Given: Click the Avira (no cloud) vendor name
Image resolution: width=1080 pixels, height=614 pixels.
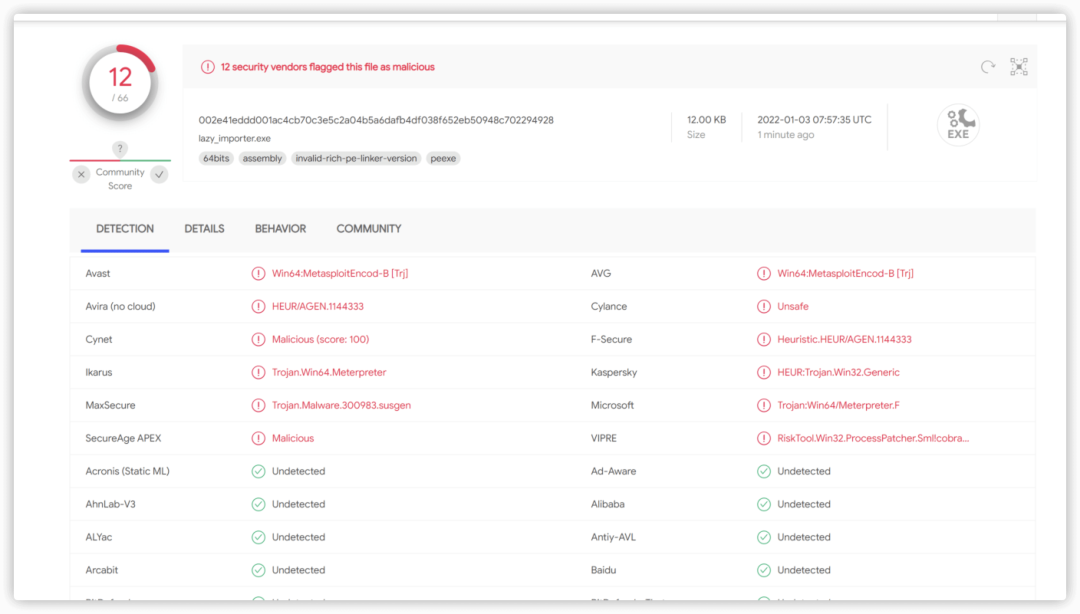Looking at the screenshot, I should pyautogui.click(x=120, y=307).
